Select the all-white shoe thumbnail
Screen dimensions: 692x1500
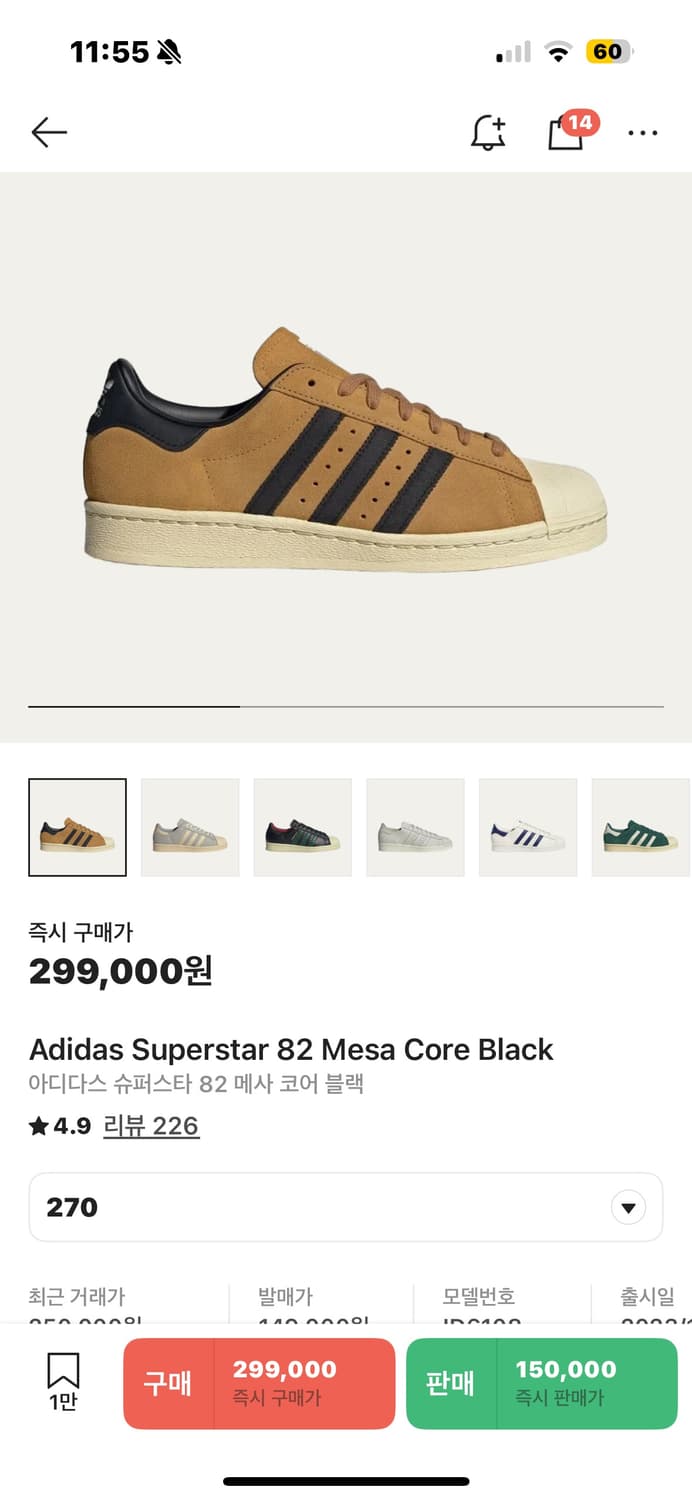pyautogui.click(x=415, y=828)
